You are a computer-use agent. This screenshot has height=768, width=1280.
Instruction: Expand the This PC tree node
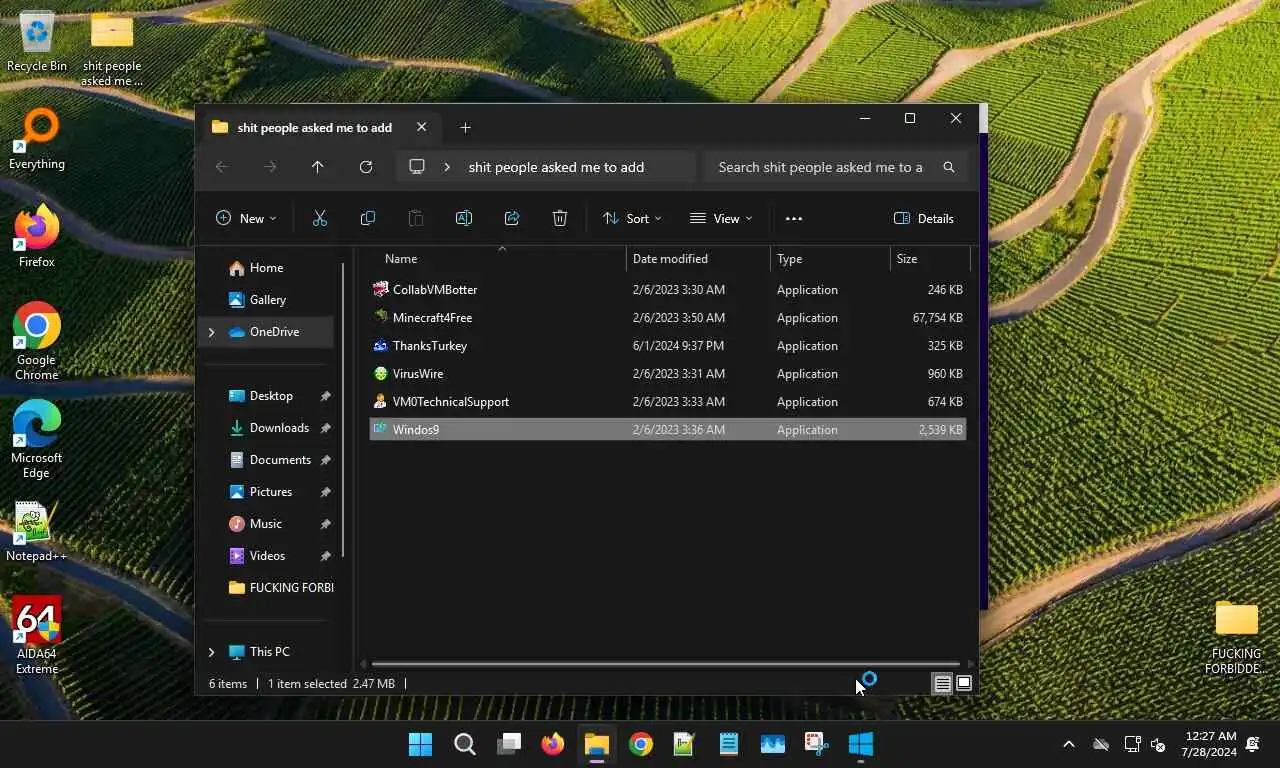[x=211, y=652]
